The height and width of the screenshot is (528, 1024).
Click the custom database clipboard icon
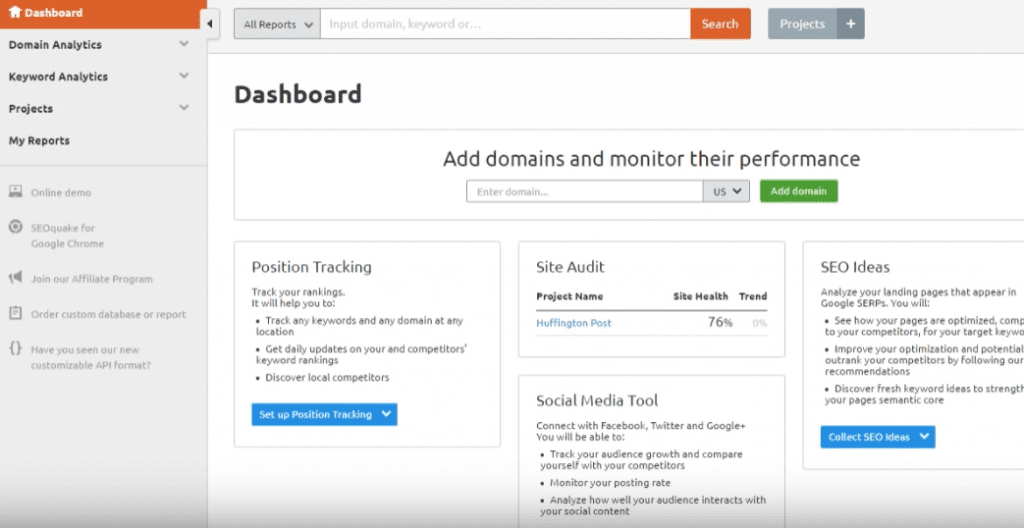15,313
